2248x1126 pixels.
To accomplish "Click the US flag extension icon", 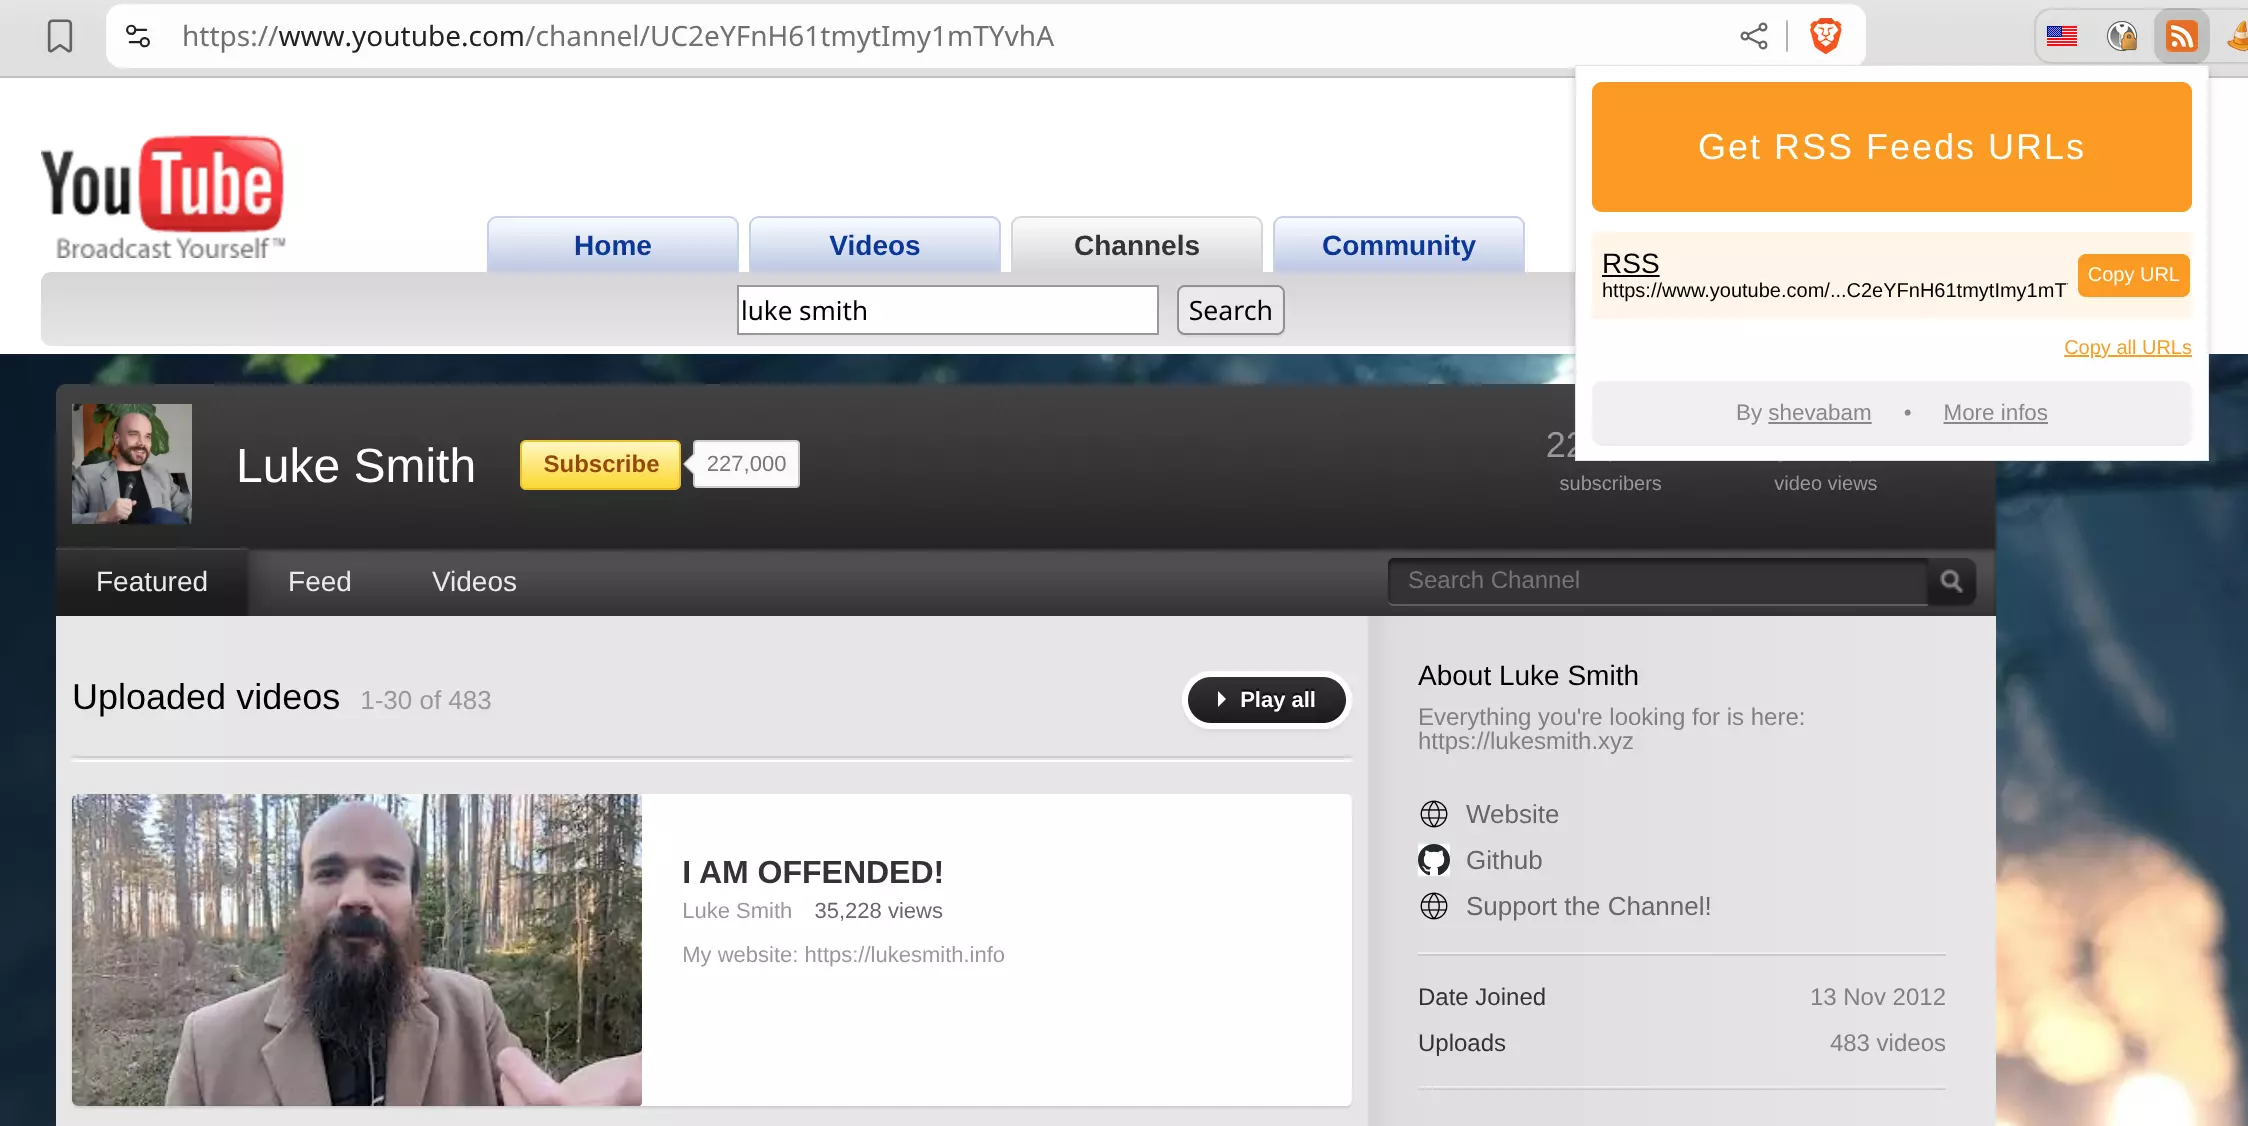I will tap(2062, 37).
